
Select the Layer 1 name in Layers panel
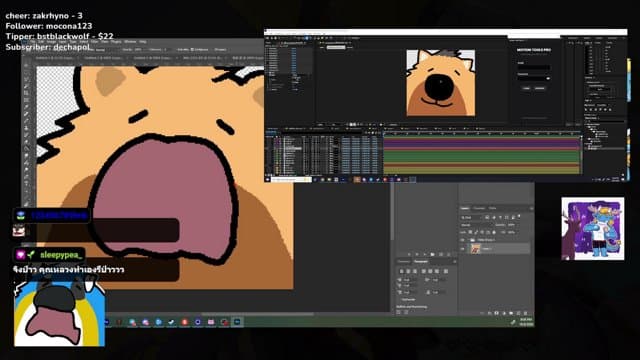pyautogui.click(x=487, y=249)
